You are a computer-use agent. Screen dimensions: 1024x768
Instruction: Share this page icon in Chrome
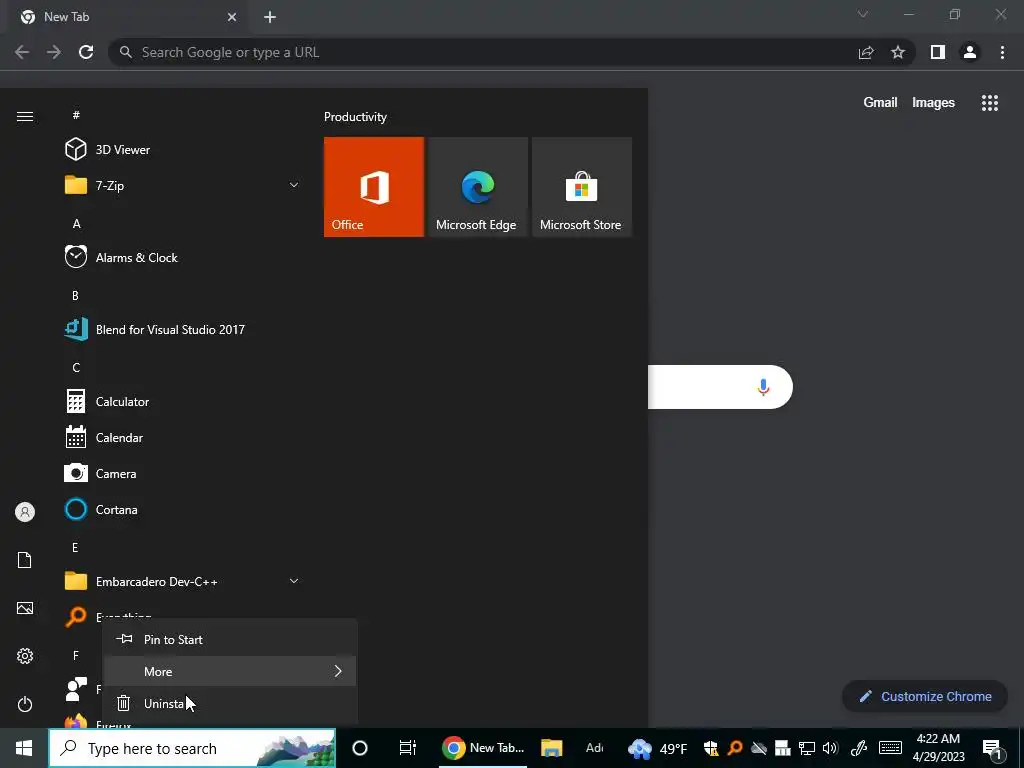(866, 52)
